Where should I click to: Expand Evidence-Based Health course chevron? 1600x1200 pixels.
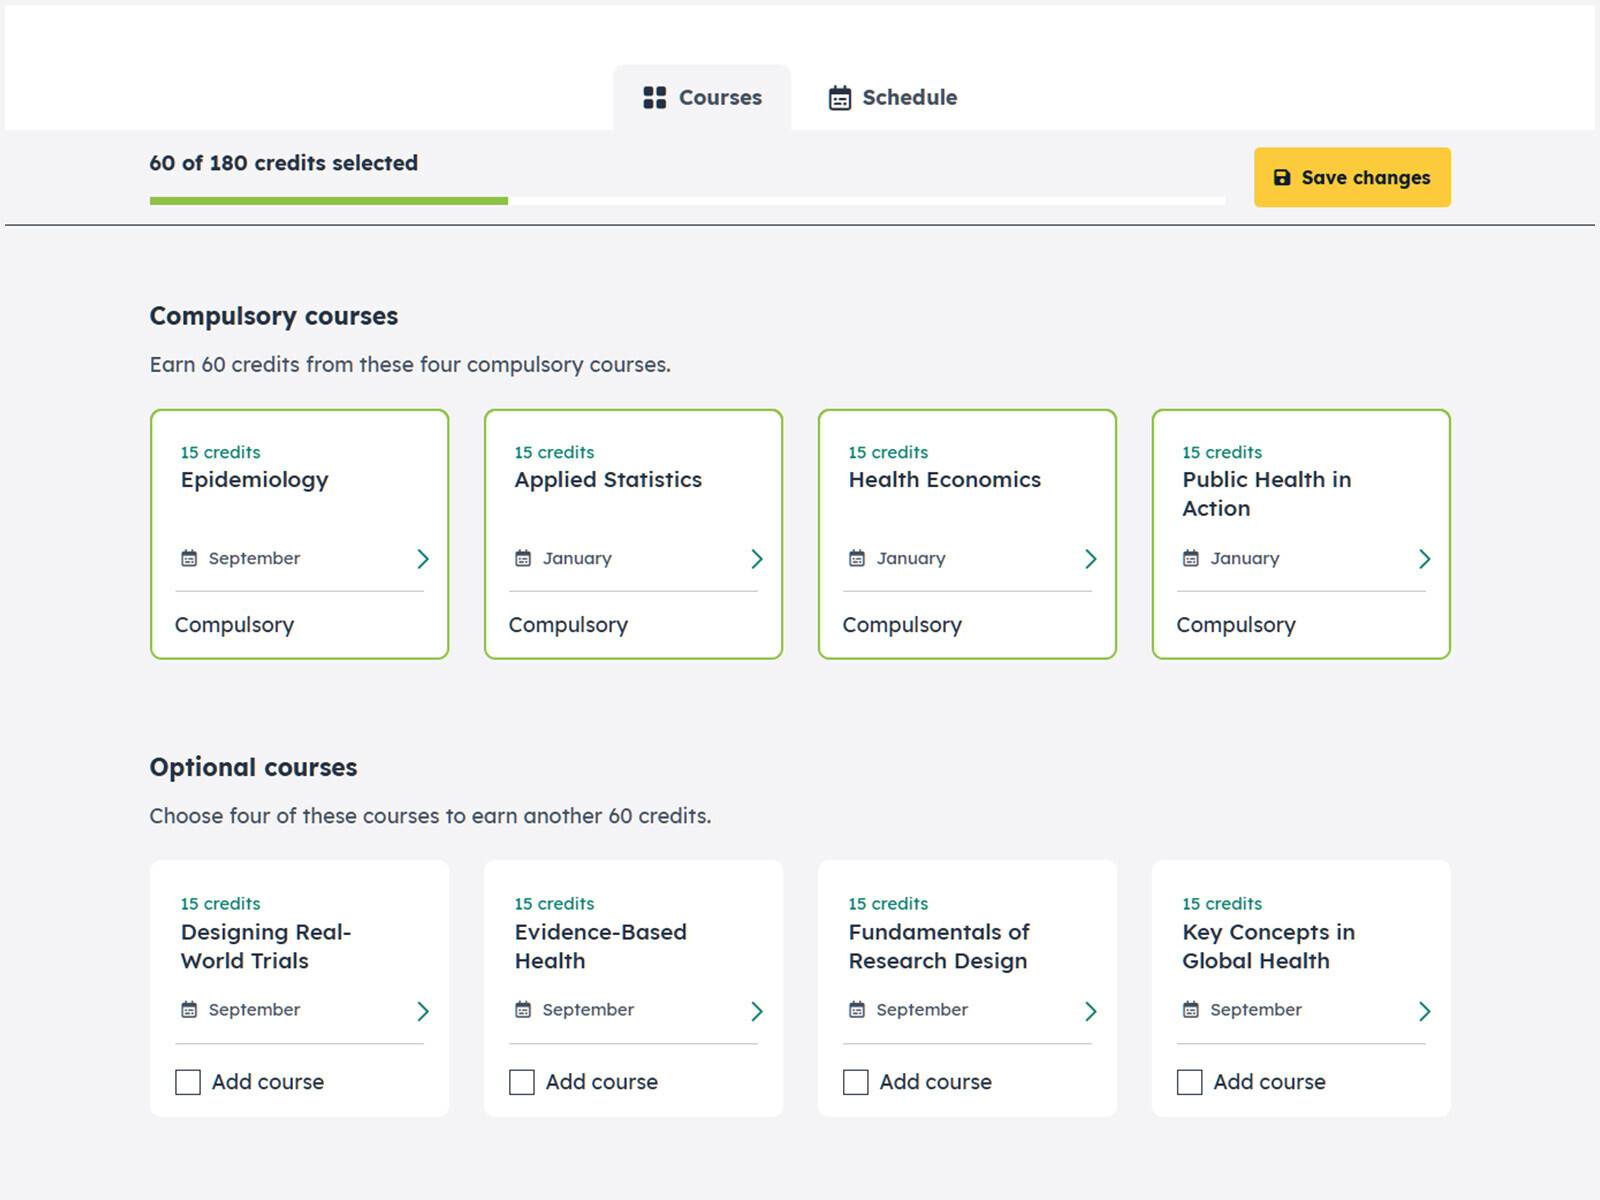click(757, 1011)
